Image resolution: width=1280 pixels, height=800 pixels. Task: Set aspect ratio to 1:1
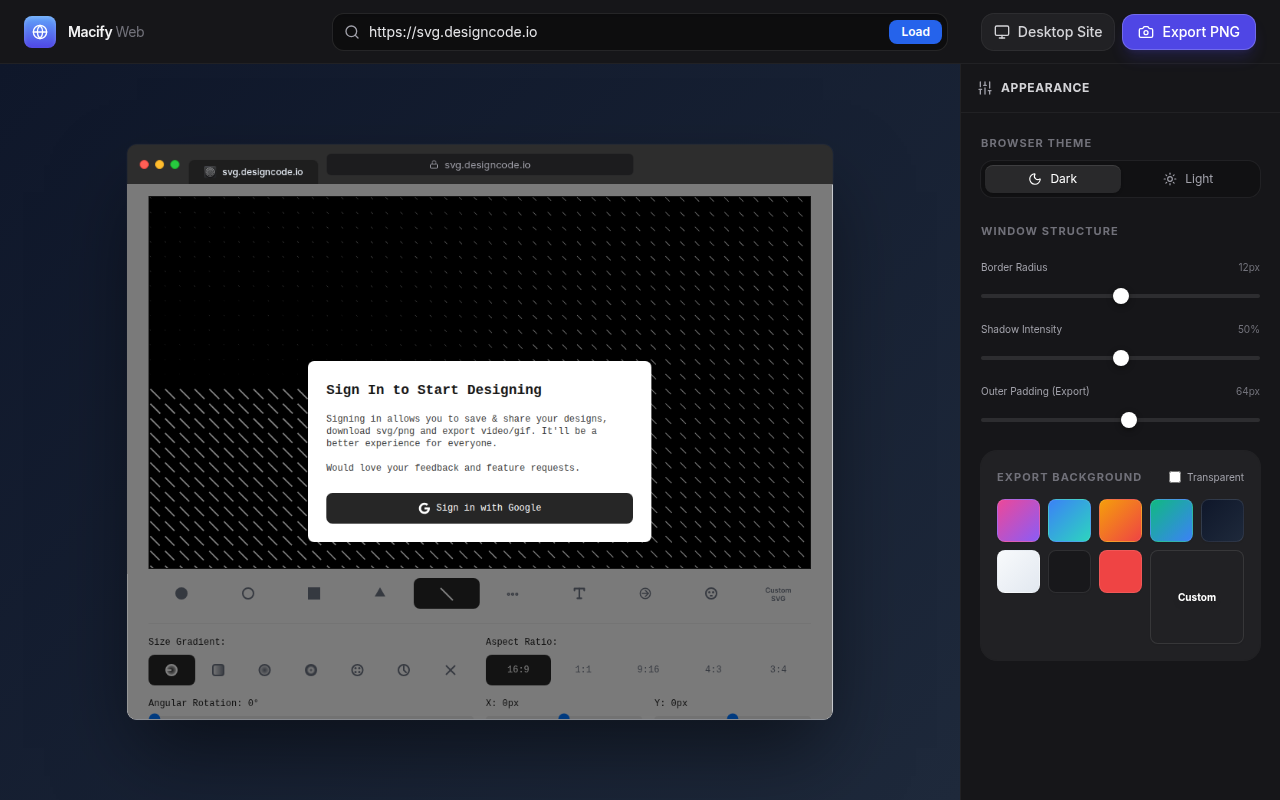583,669
